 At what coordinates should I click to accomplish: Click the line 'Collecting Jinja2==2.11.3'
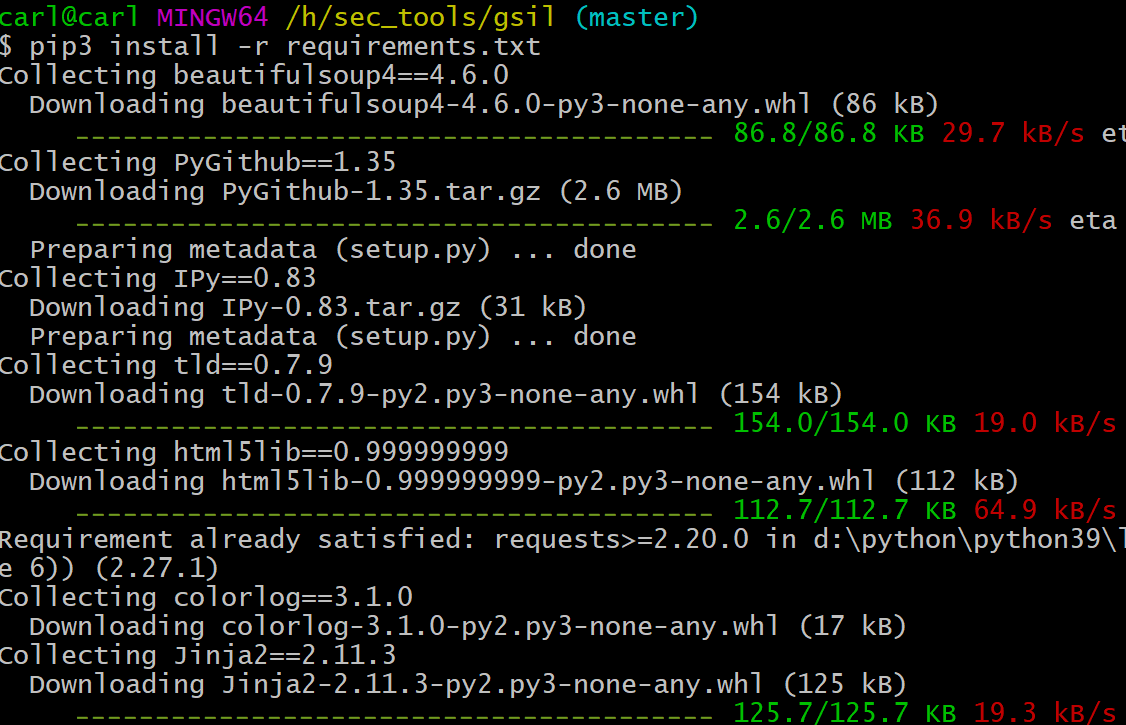(198, 655)
